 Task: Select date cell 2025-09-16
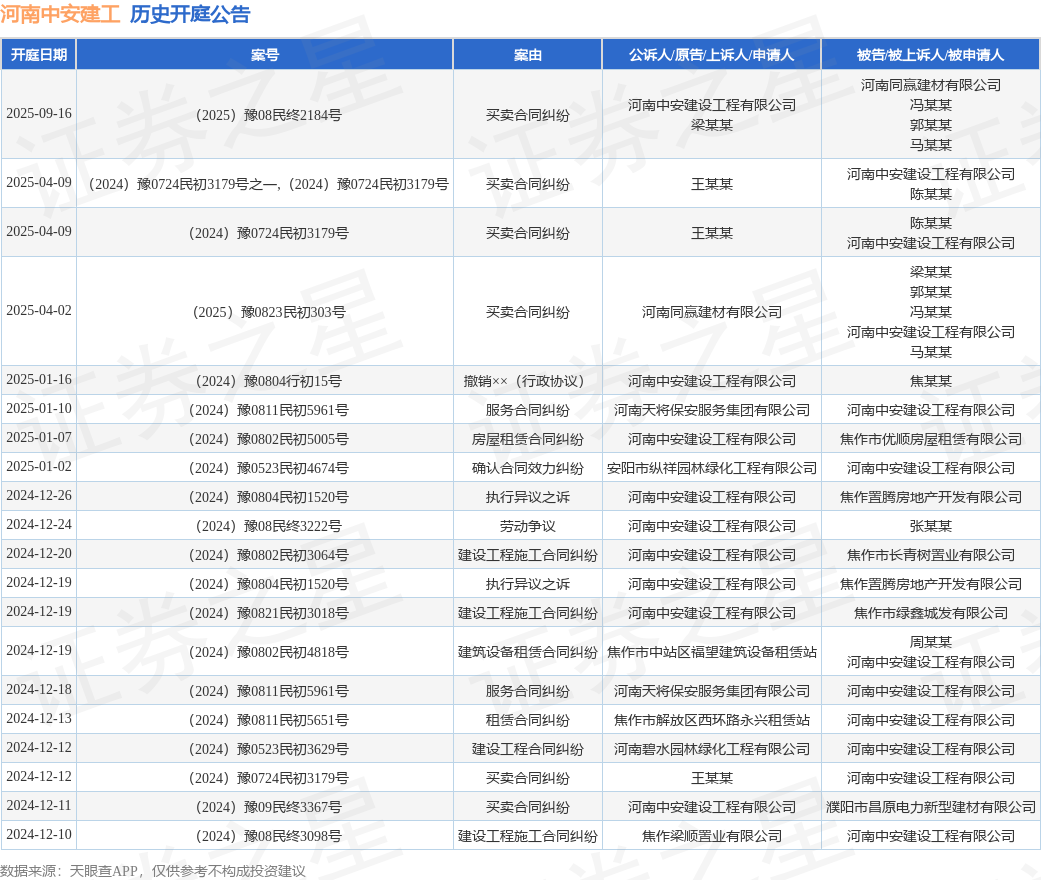(39, 114)
